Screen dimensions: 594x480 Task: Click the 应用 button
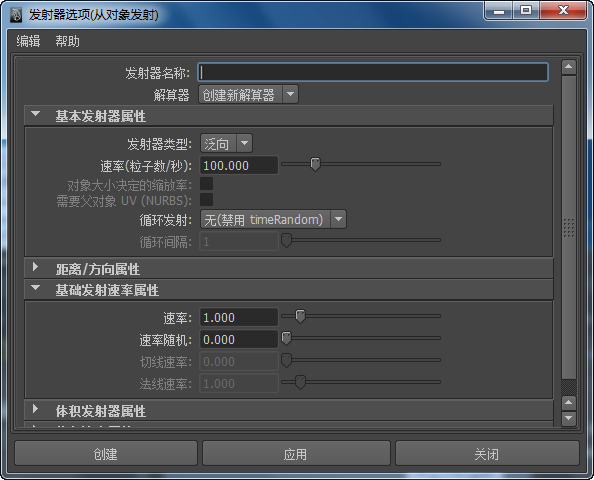tap(296, 453)
